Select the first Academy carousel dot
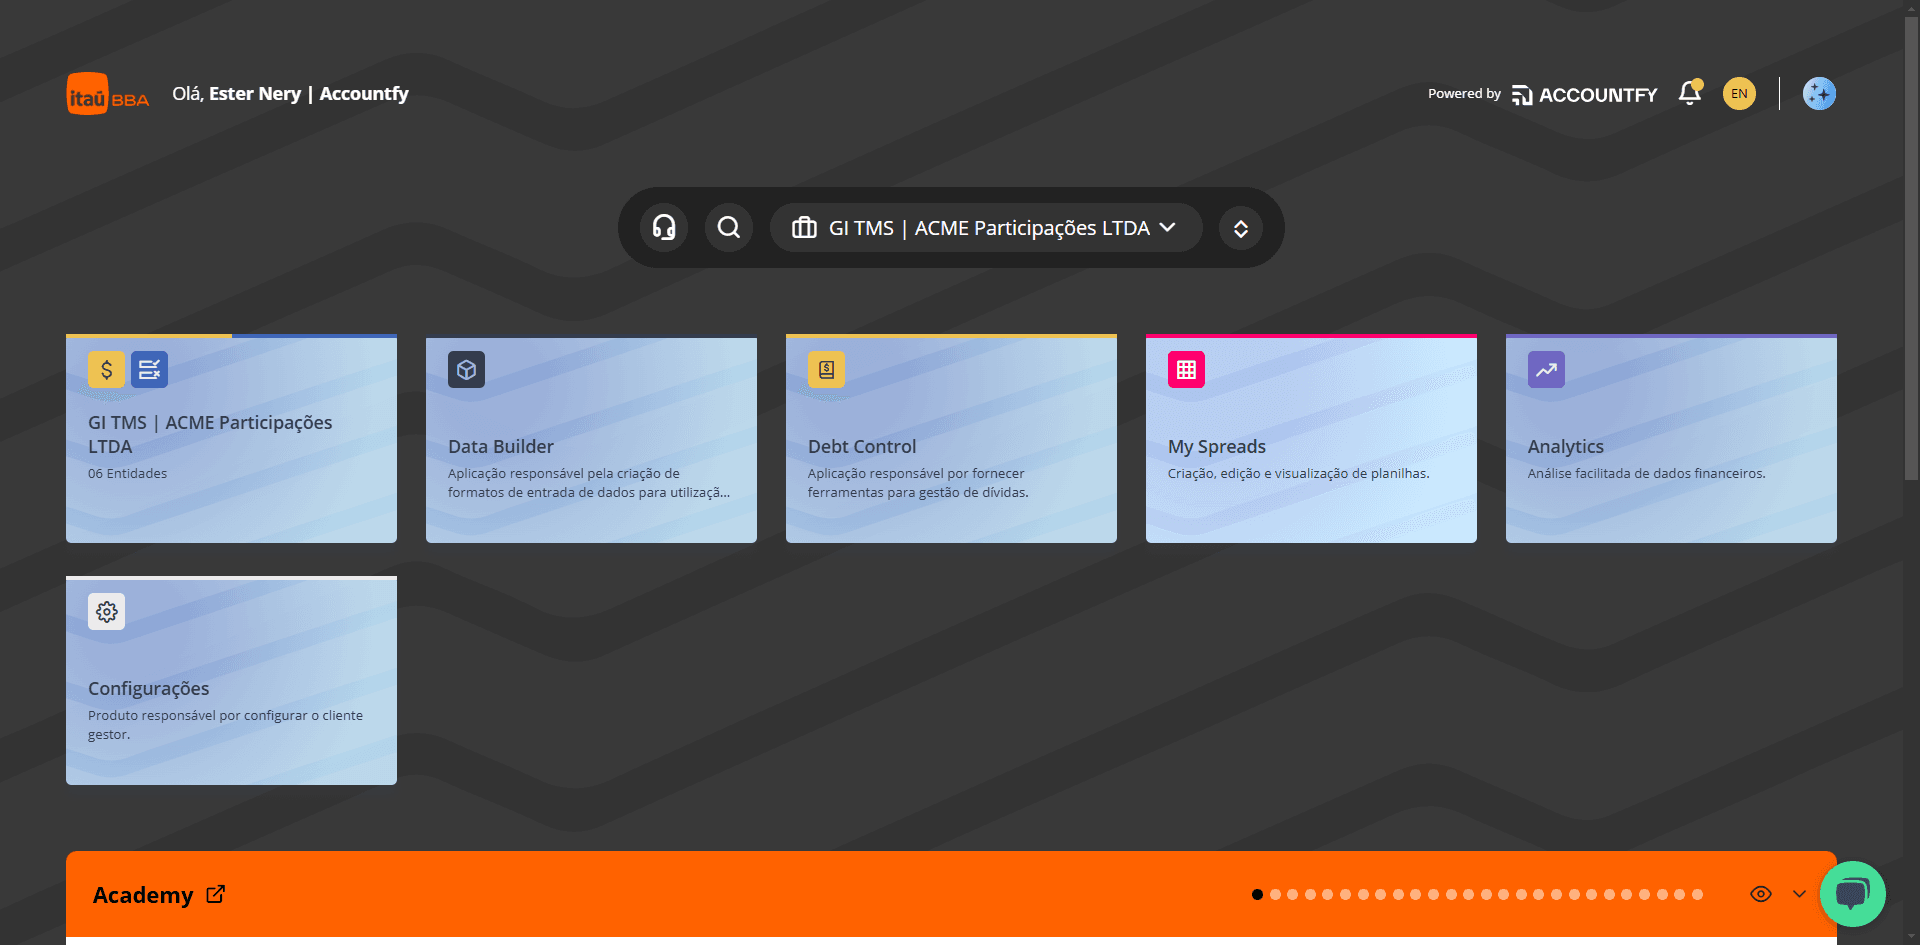 (x=1257, y=895)
